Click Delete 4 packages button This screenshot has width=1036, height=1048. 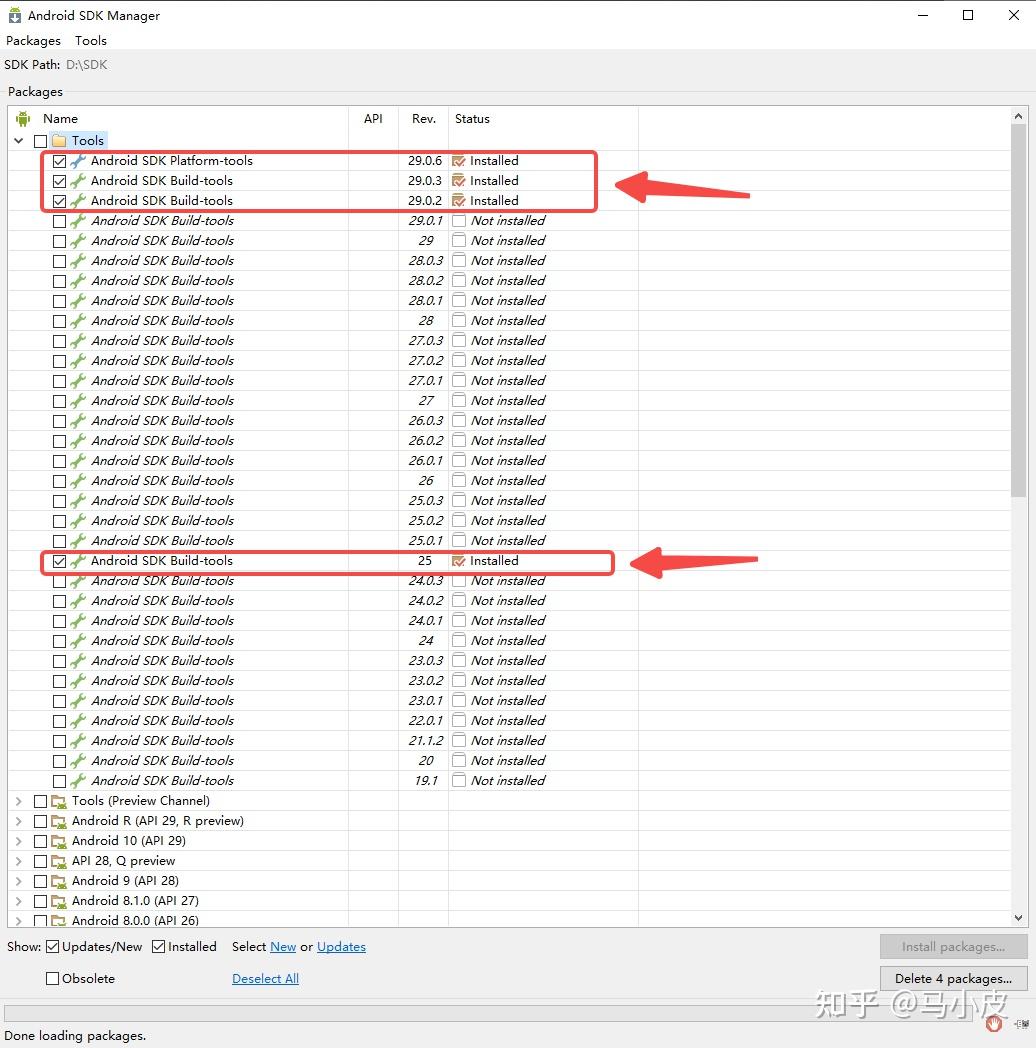953,978
